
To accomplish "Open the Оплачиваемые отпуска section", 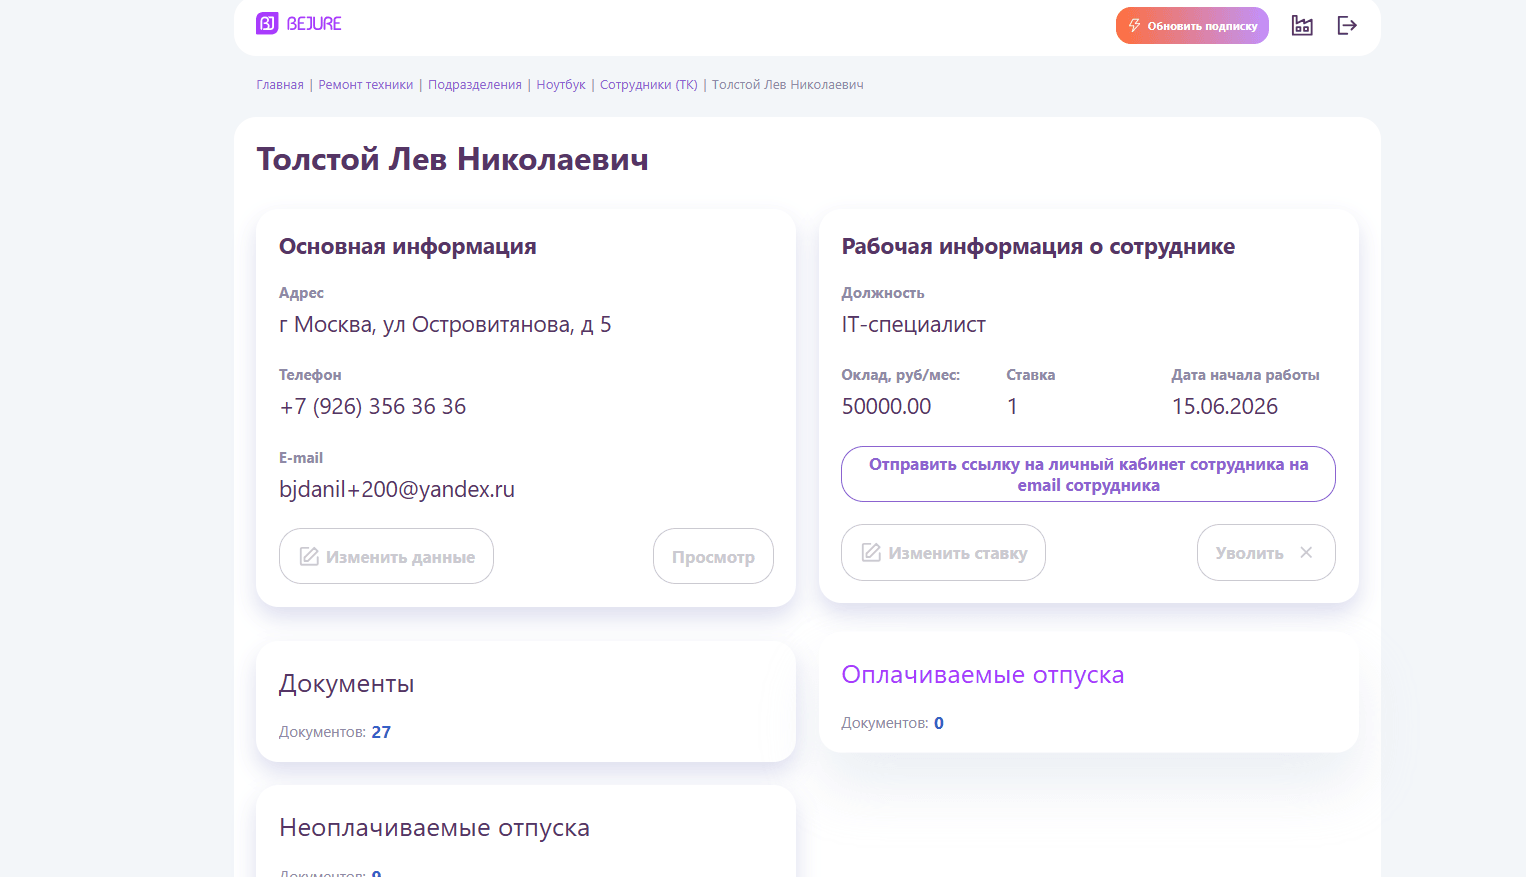I will 983,675.
